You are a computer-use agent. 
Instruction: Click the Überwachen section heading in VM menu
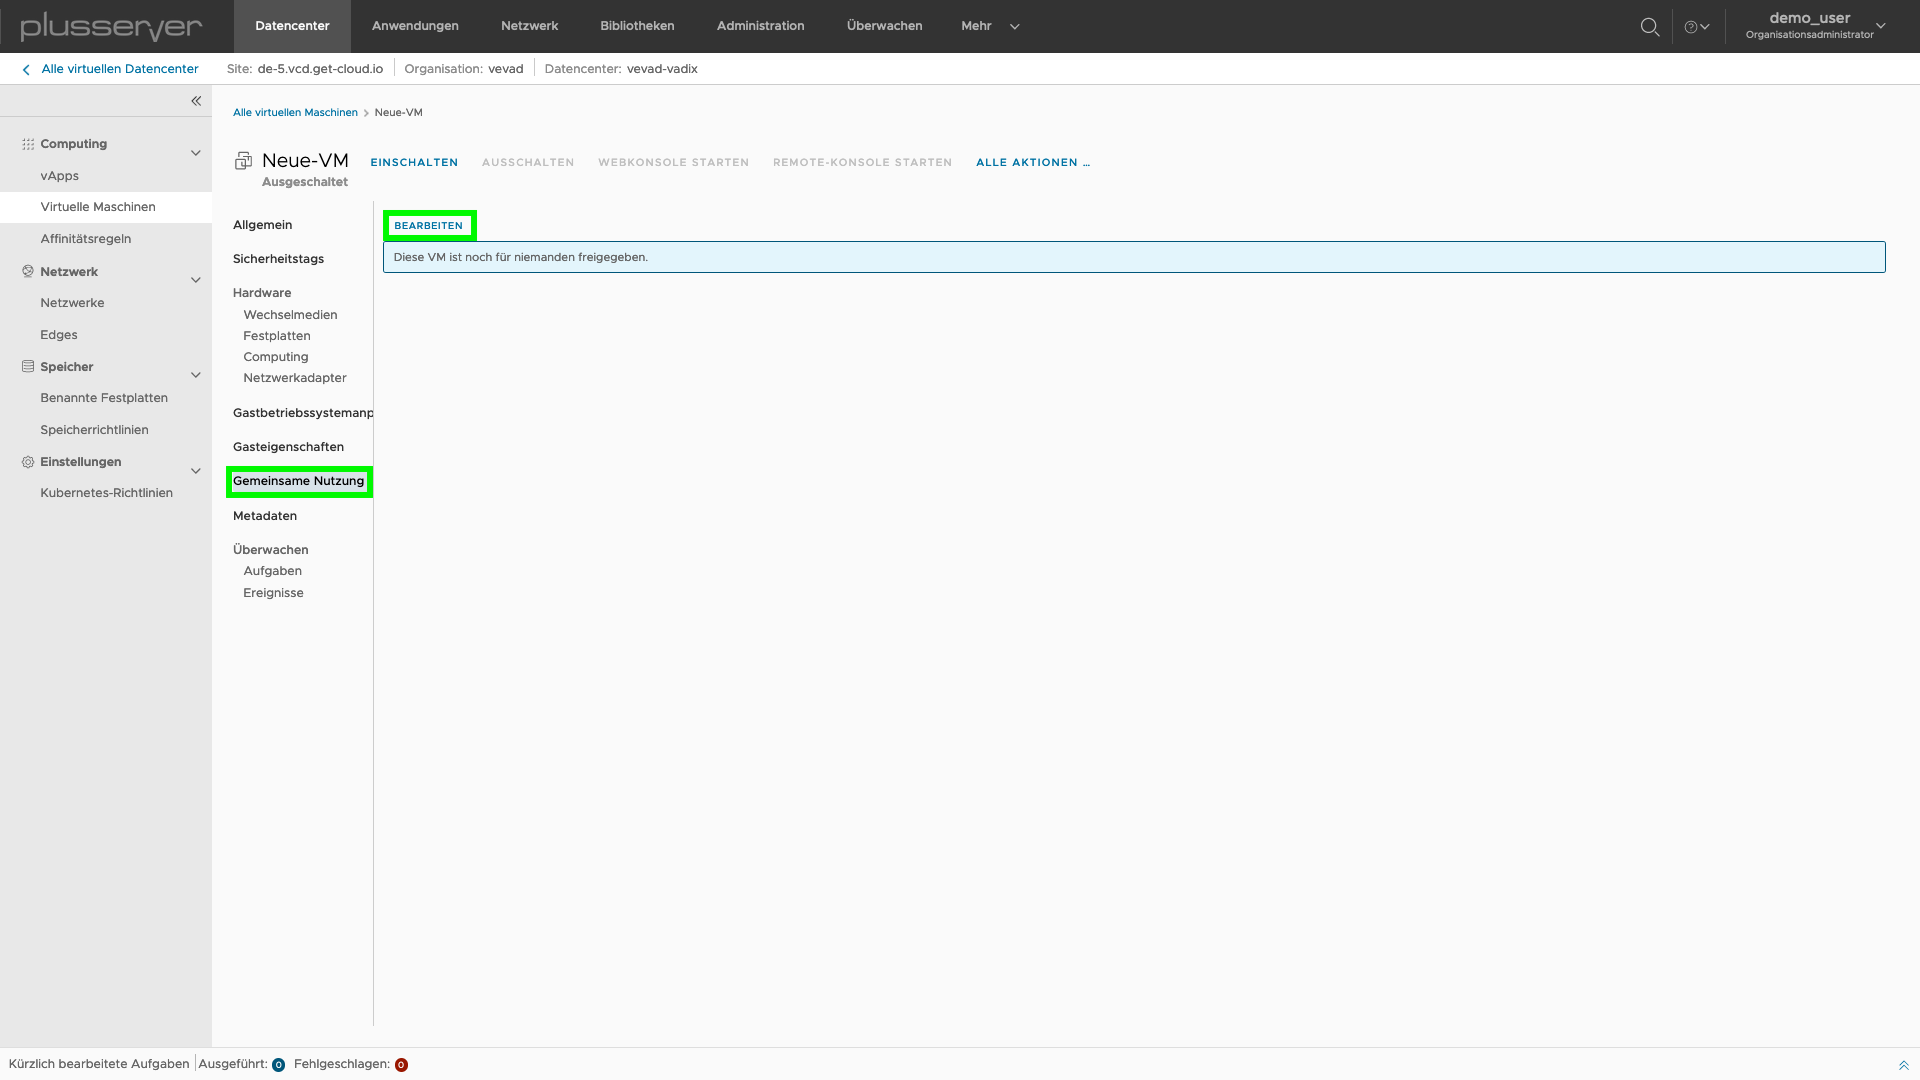coord(271,550)
